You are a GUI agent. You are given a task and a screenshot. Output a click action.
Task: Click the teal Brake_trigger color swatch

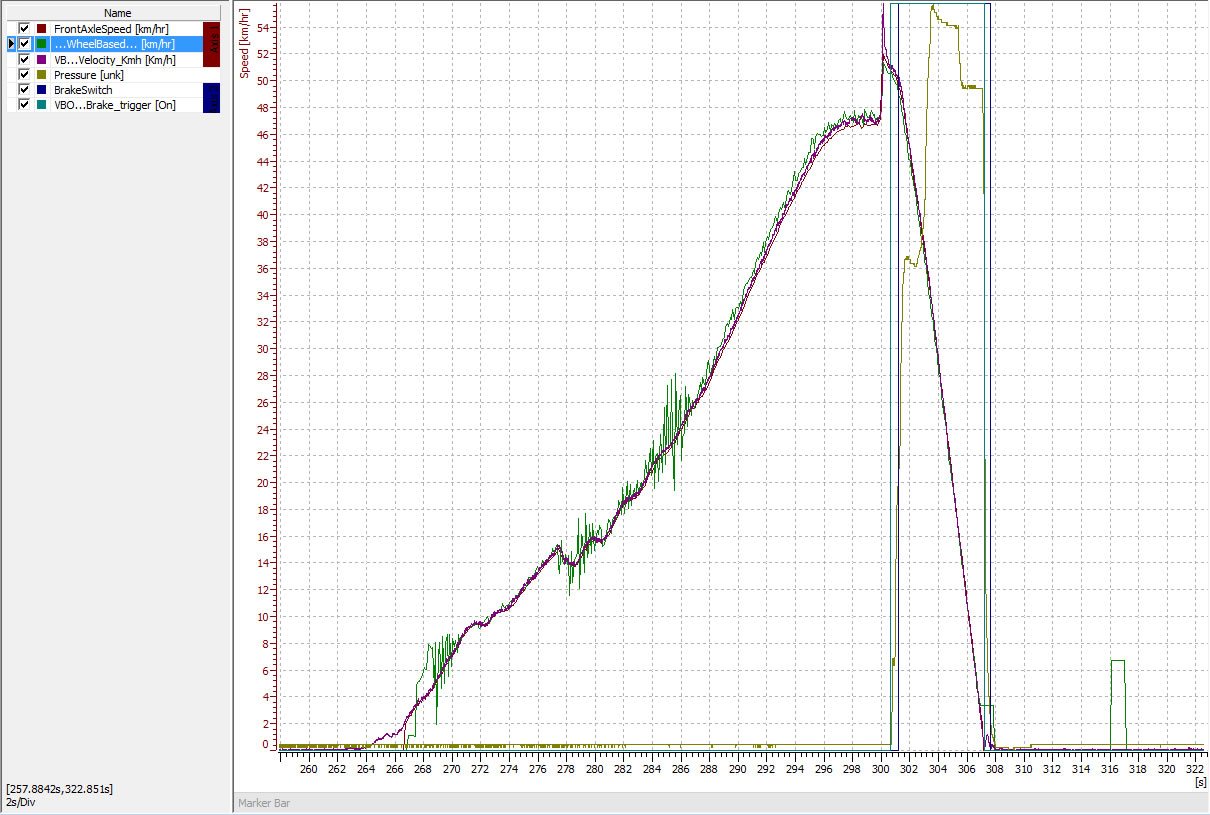point(41,104)
